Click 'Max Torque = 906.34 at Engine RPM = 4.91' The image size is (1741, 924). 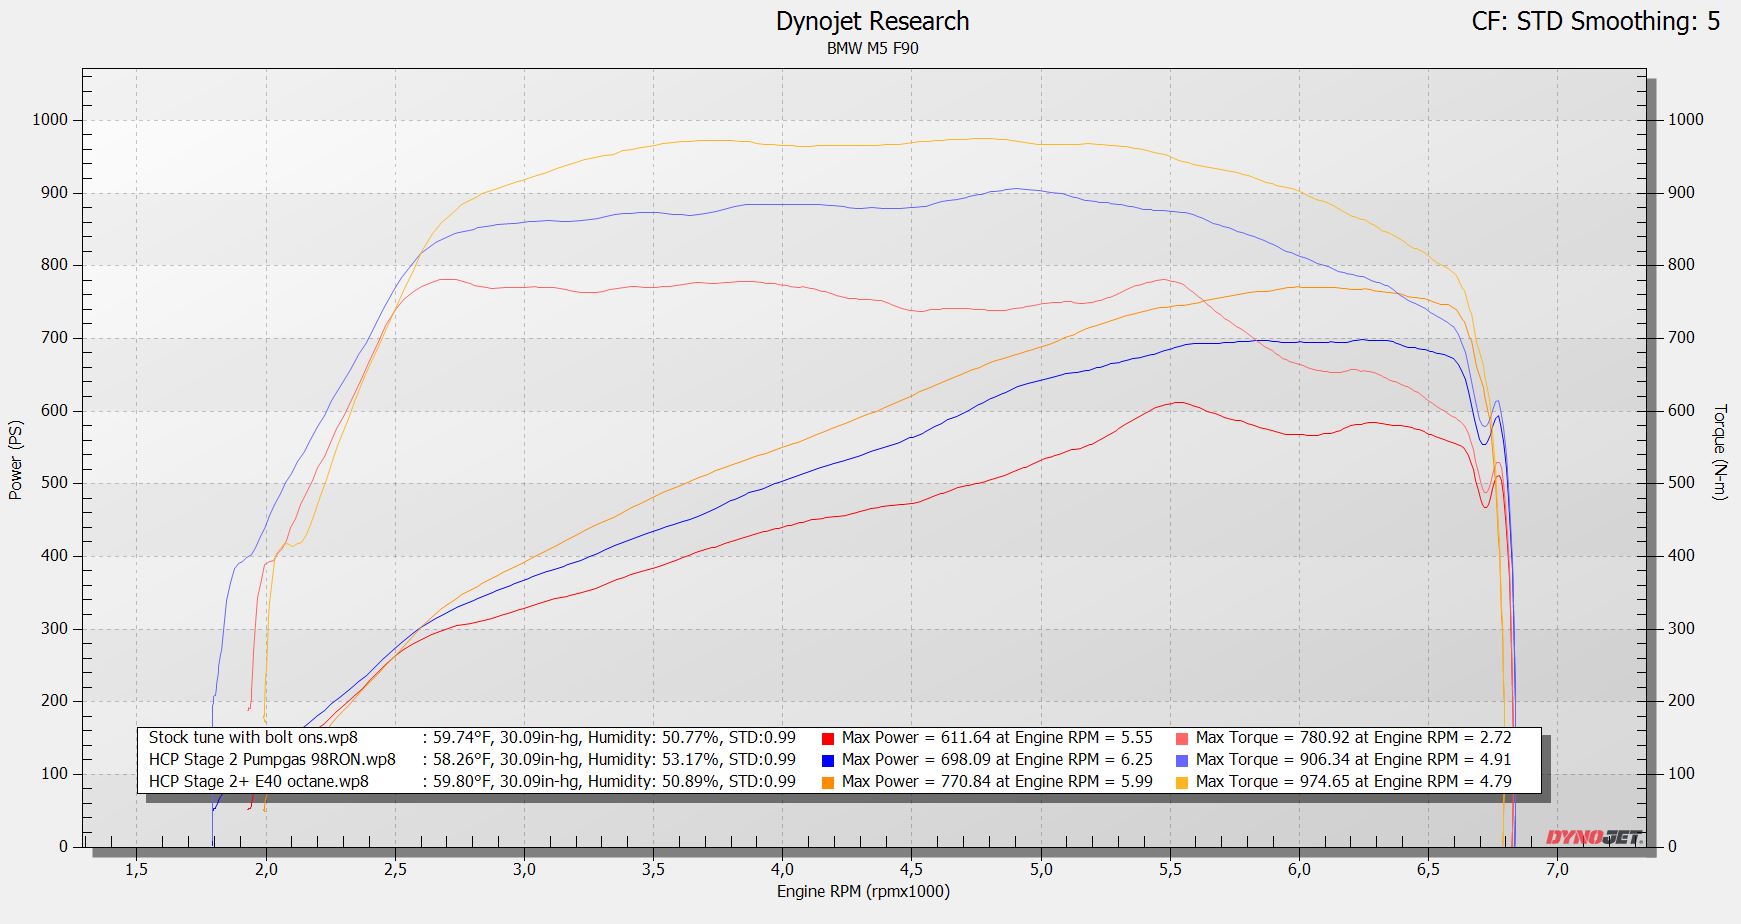click(1353, 760)
